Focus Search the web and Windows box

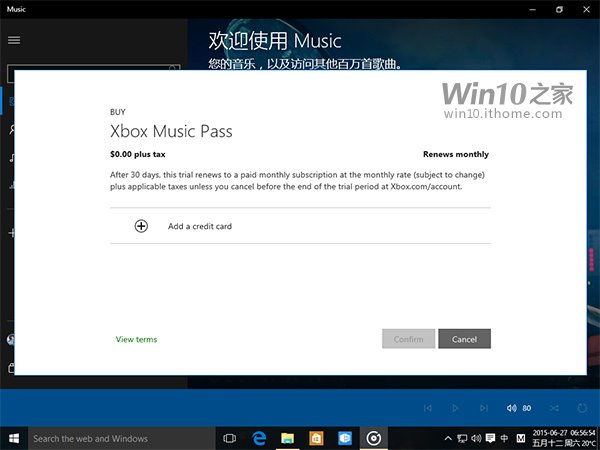pos(121,439)
